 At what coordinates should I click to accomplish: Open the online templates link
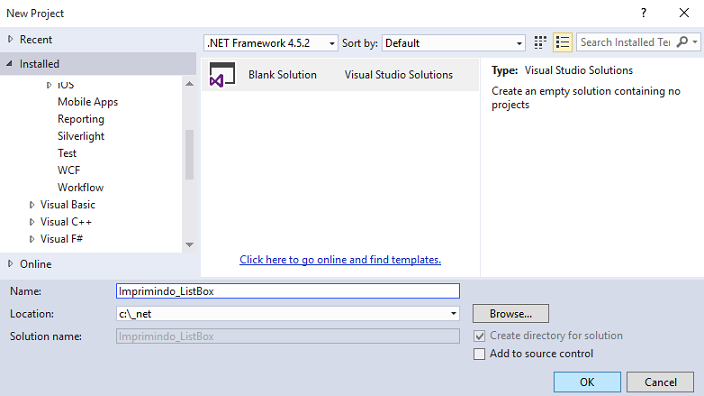tap(340, 260)
